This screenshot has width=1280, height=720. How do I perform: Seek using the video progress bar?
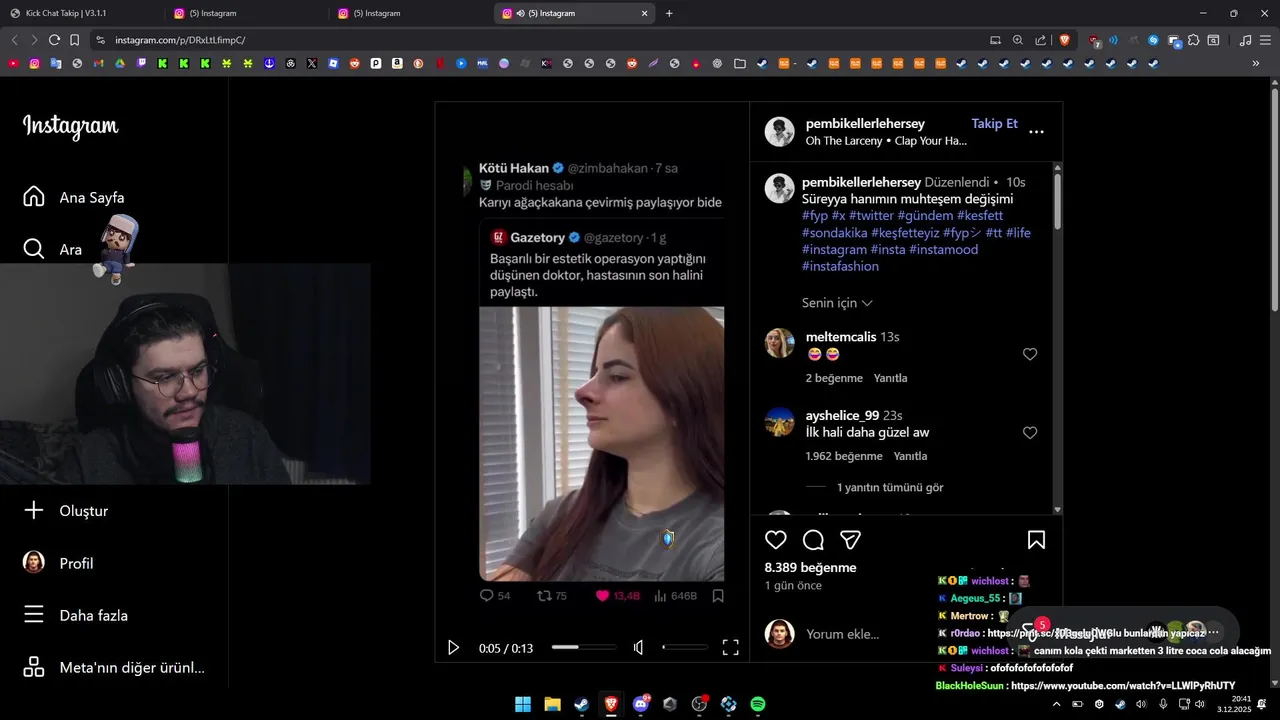[x=584, y=648]
